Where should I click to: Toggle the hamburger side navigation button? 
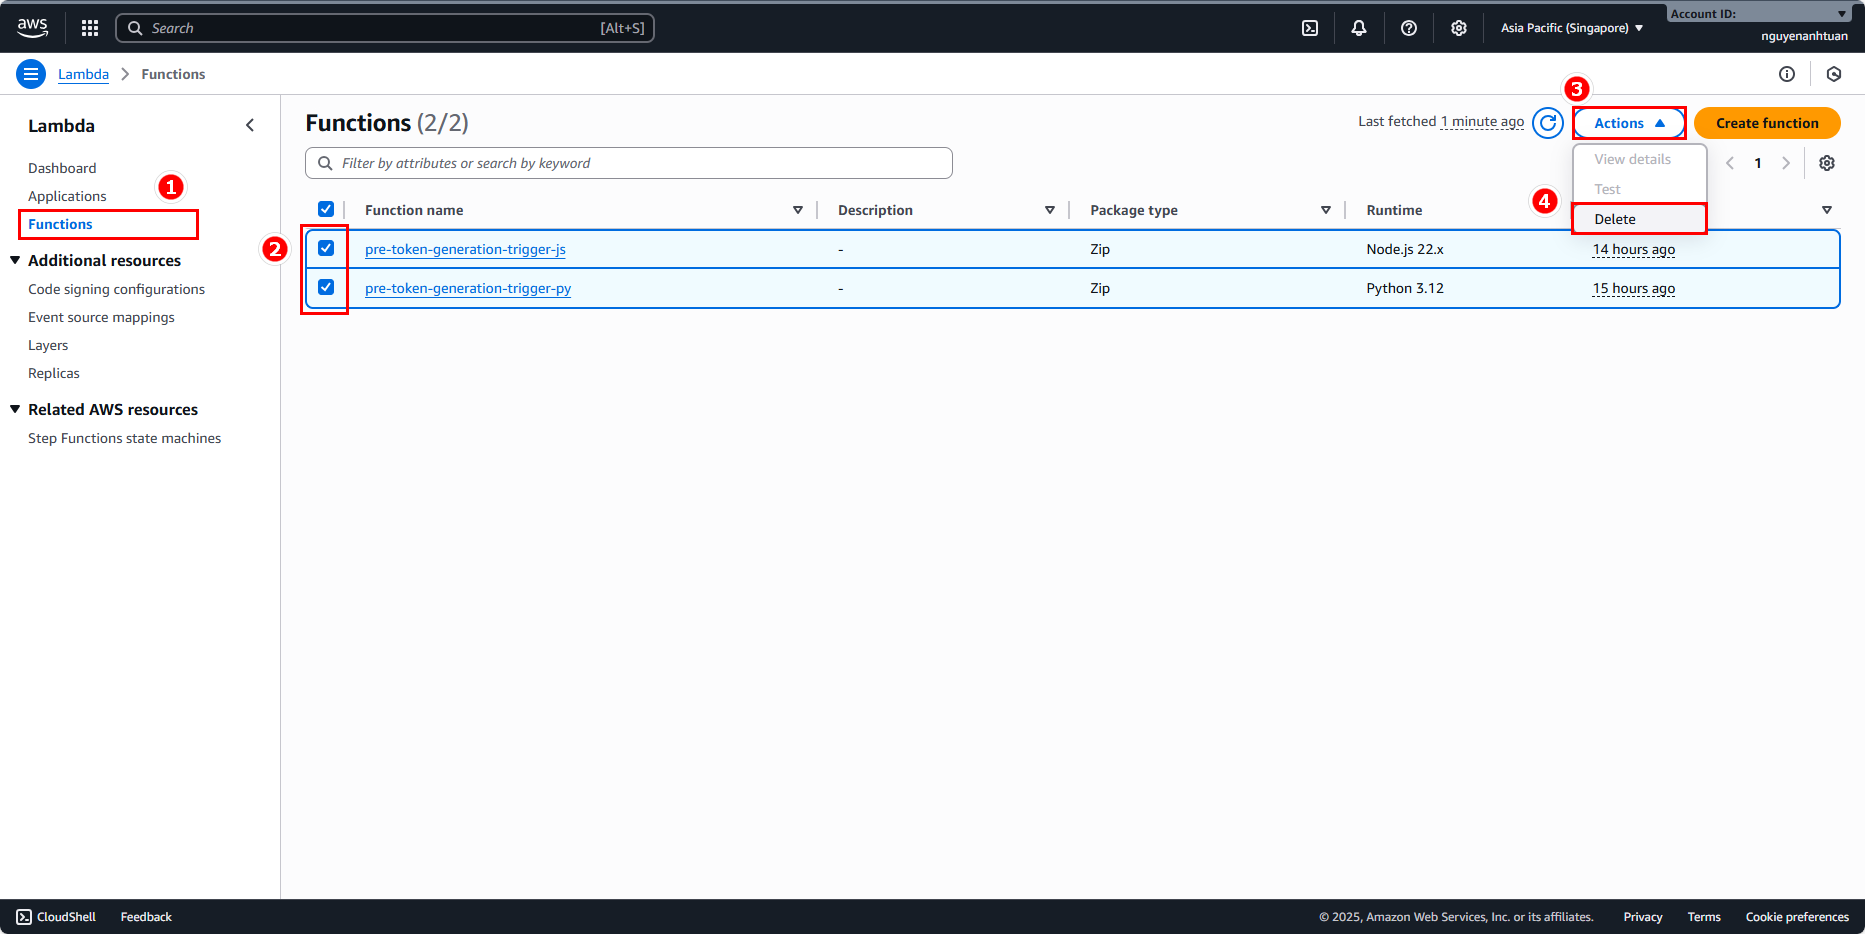[x=31, y=74]
